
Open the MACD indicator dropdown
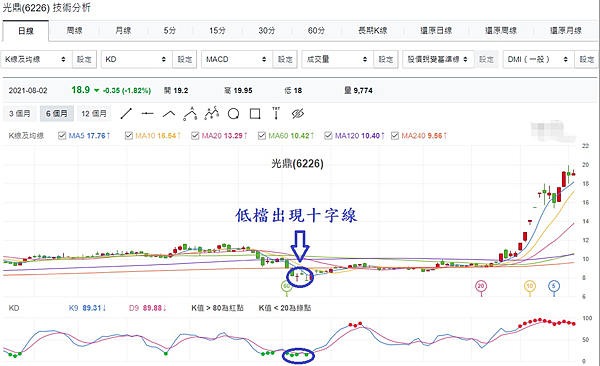click(237, 59)
